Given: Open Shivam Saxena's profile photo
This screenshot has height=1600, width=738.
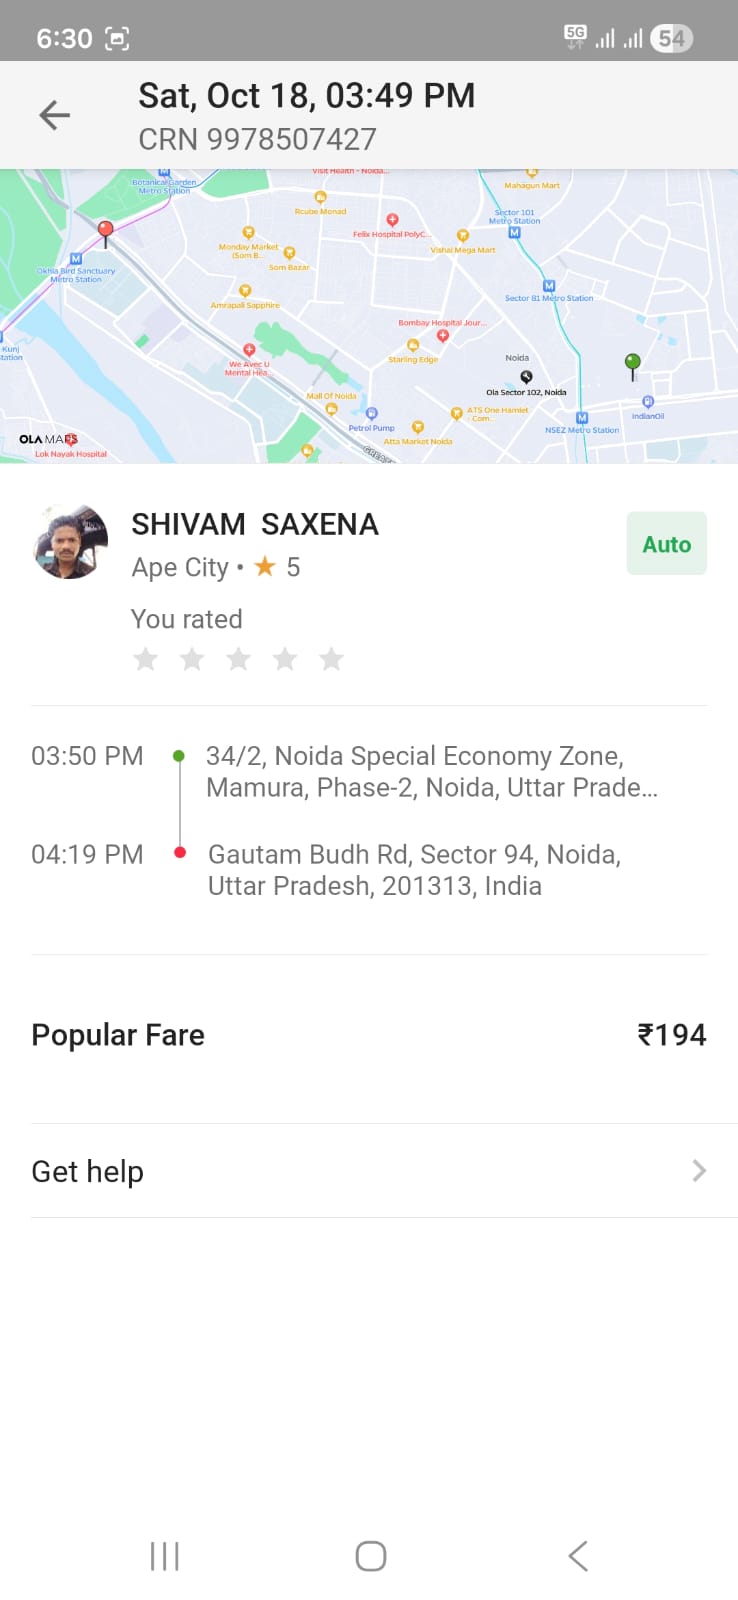Looking at the screenshot, I should click(x=70, y=542).
